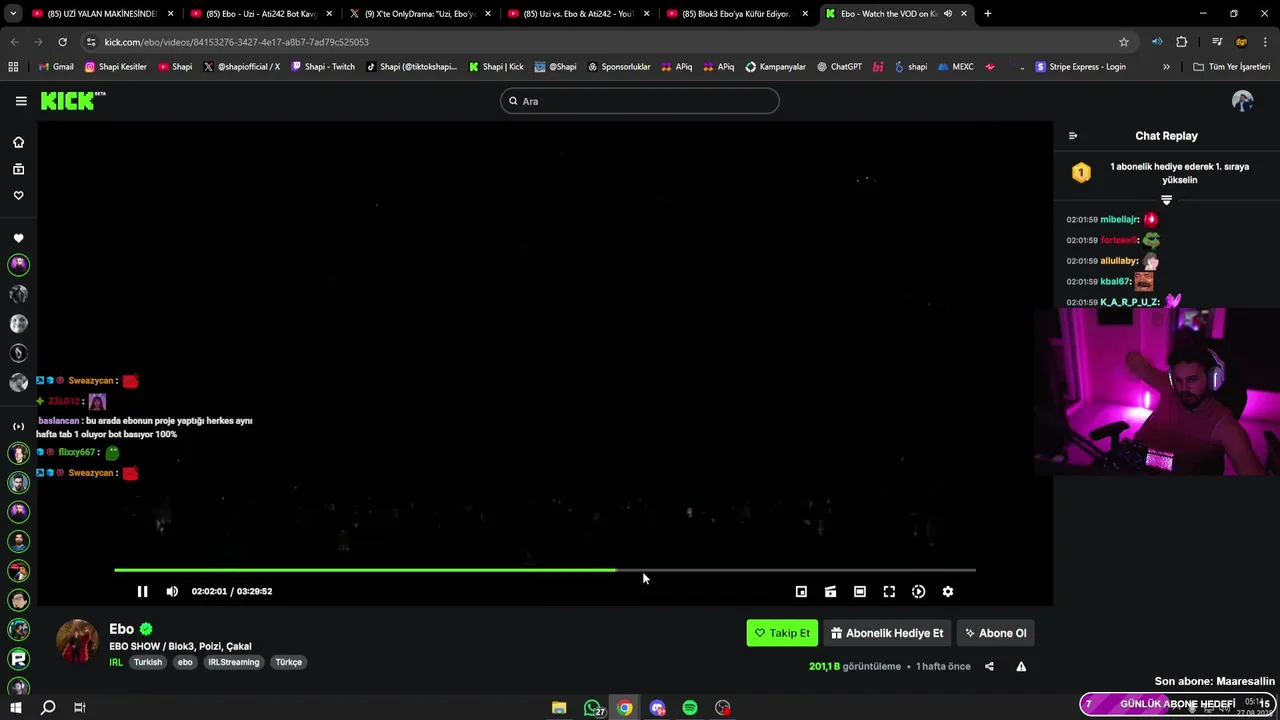Open File Explorer from the taskbar
This screenshot has width=1280, height=720.
pos(559,708)
